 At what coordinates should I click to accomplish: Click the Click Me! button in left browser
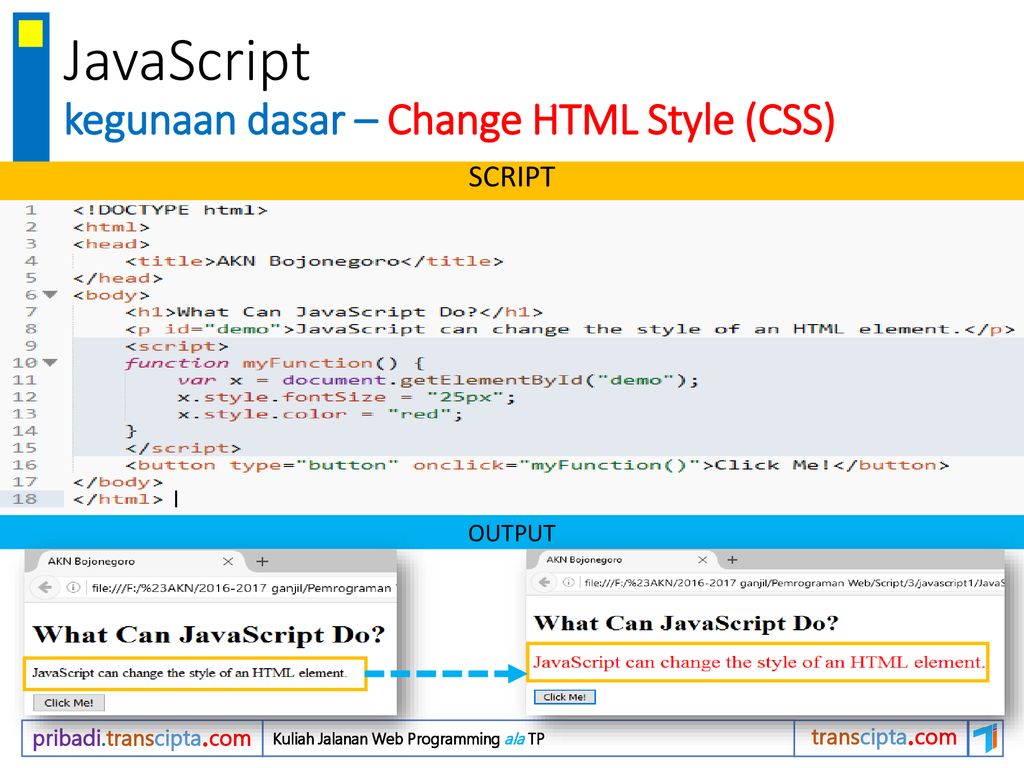coord(69,703)
